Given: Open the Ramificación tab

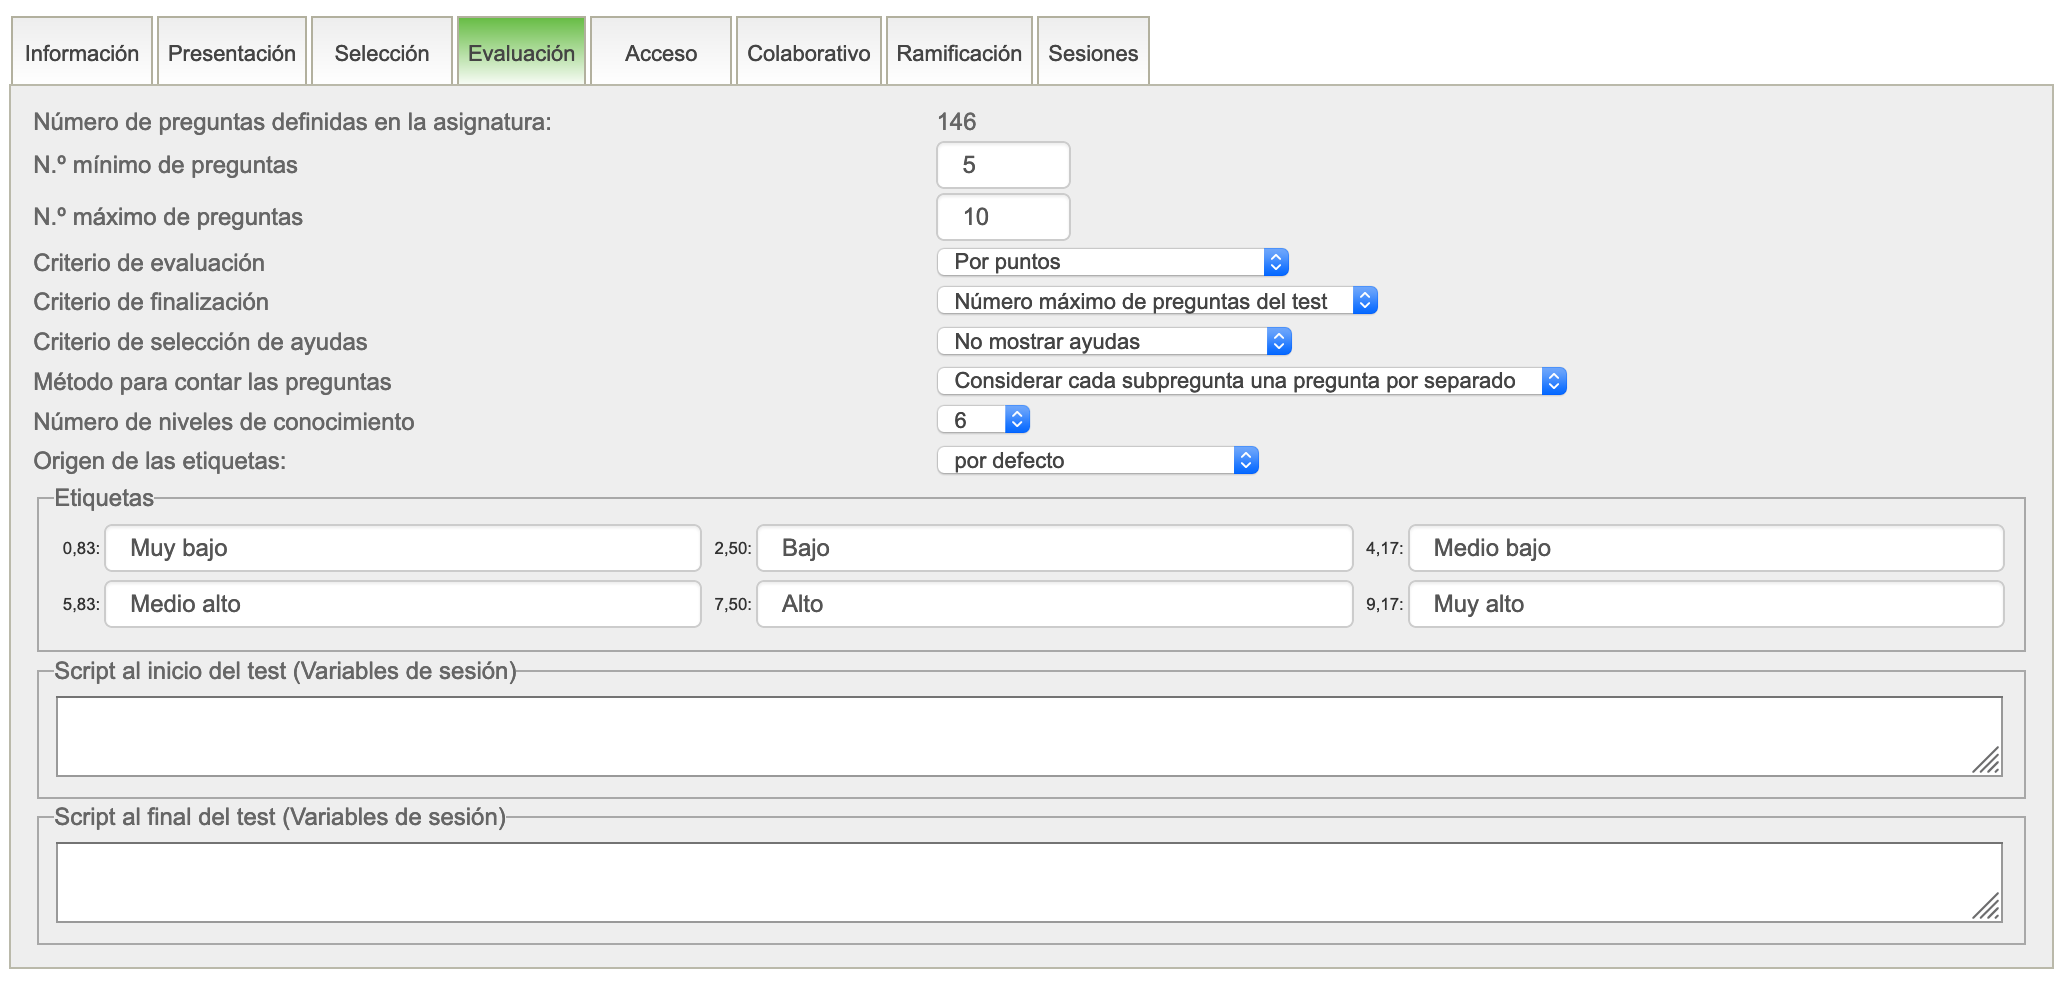Looking at the screenshot, I should (958, 53).
